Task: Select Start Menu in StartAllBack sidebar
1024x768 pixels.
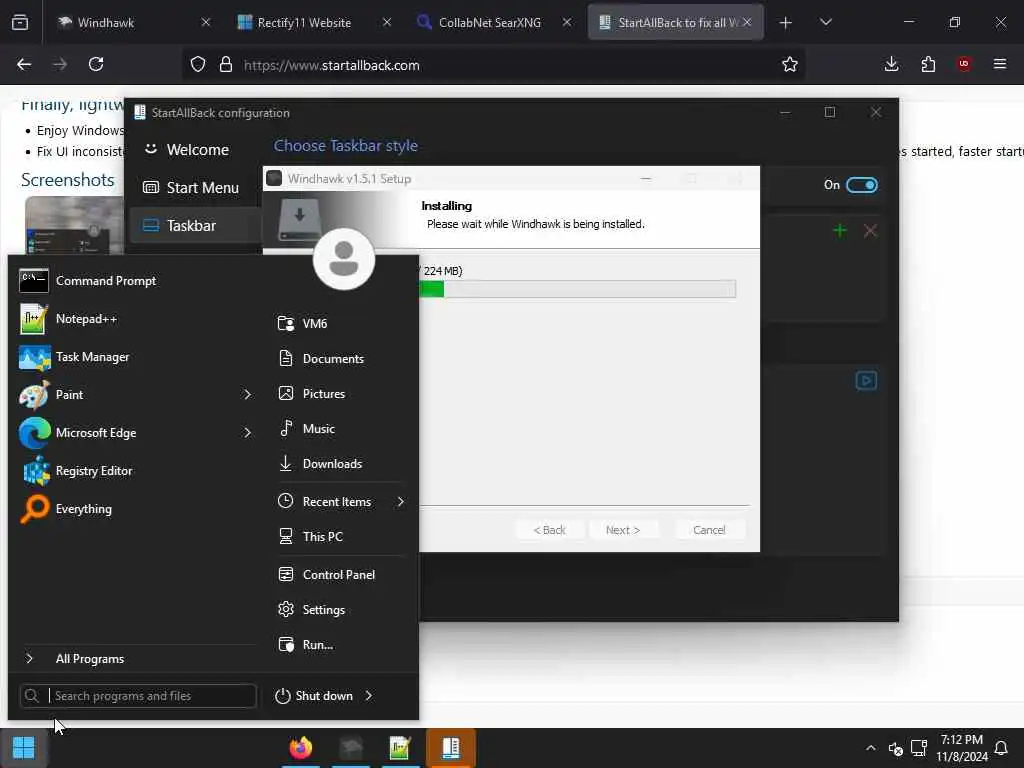Action: click(195, 188)
